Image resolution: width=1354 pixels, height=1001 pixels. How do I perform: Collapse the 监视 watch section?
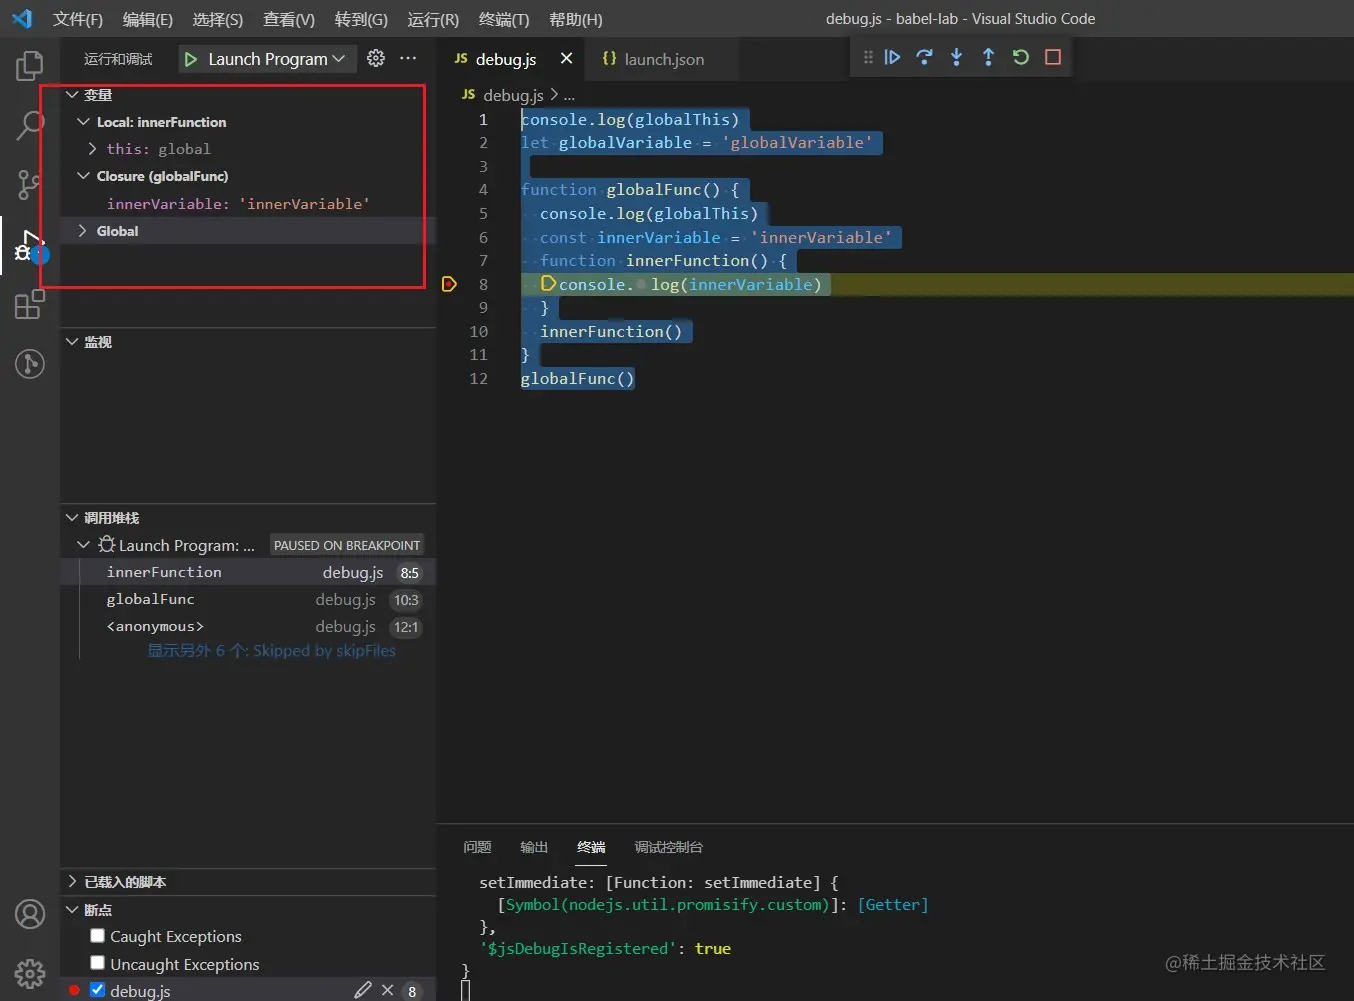point(72,342)
